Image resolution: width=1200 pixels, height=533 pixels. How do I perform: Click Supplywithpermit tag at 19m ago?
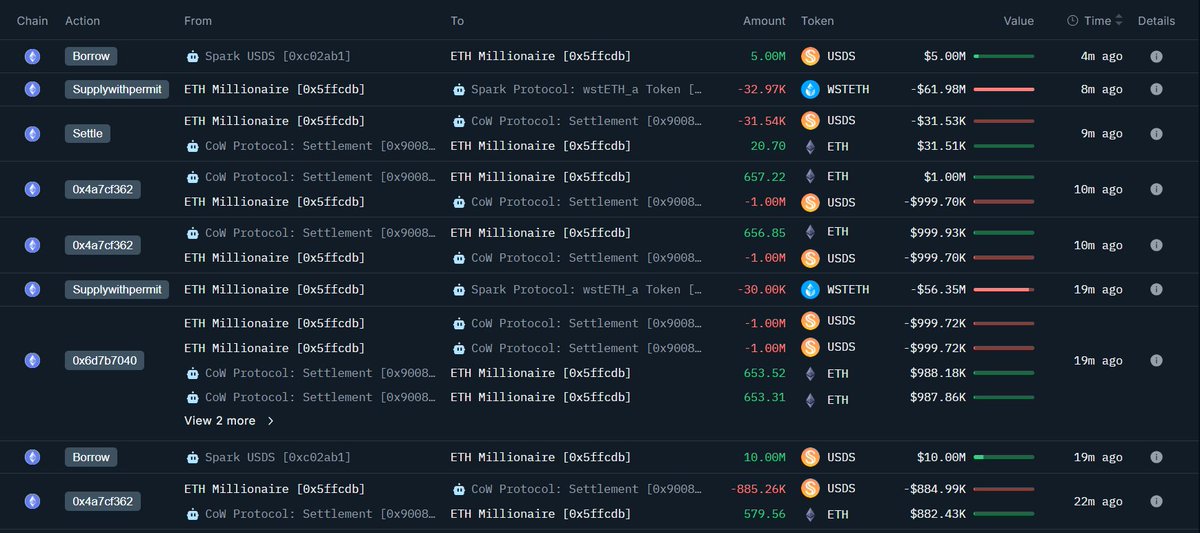click(117, 289)
